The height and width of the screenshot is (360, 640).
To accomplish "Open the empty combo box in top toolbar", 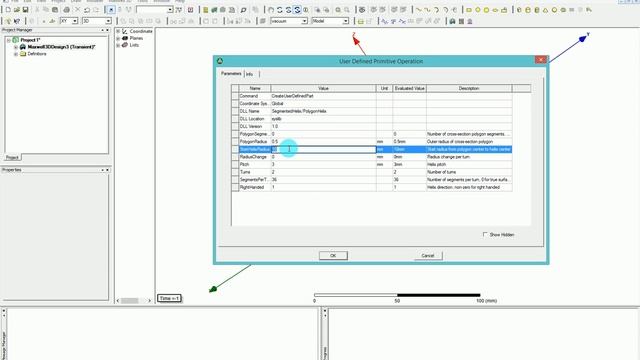I will pyautogui.click(x=170, y=9).
